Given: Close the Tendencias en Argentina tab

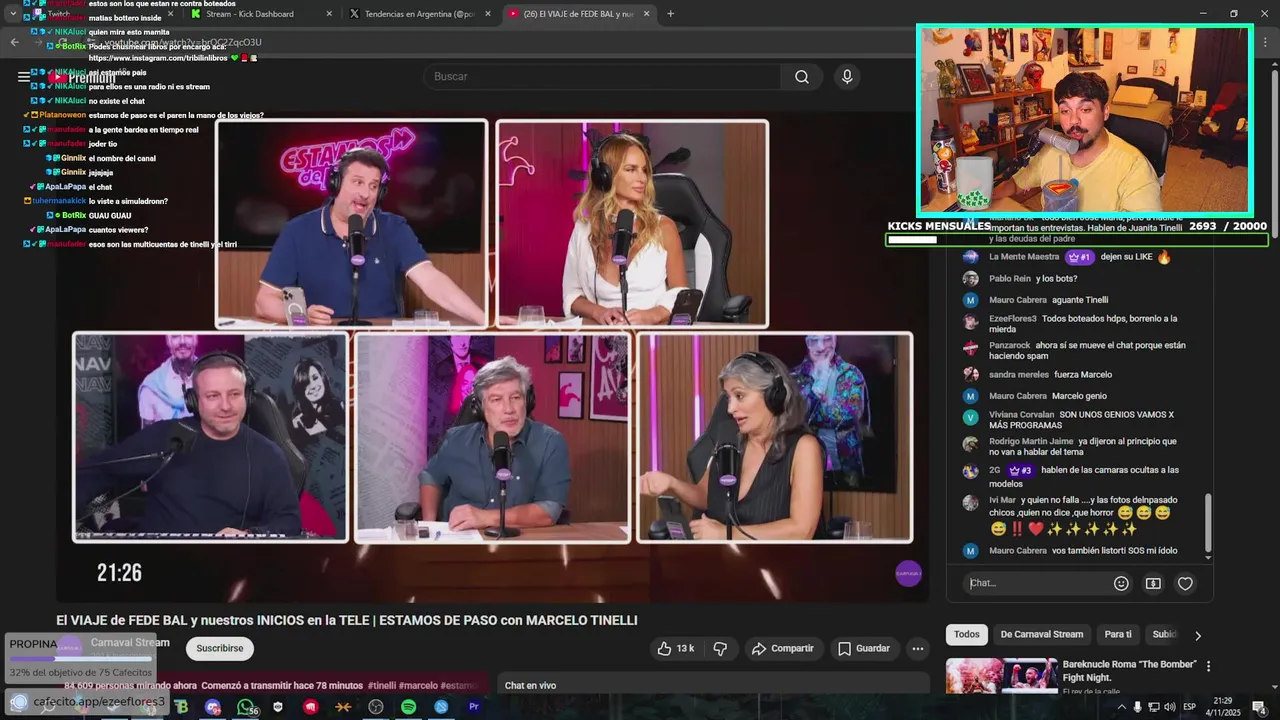Looking at the screenshot, I should [x=488, y=14].
